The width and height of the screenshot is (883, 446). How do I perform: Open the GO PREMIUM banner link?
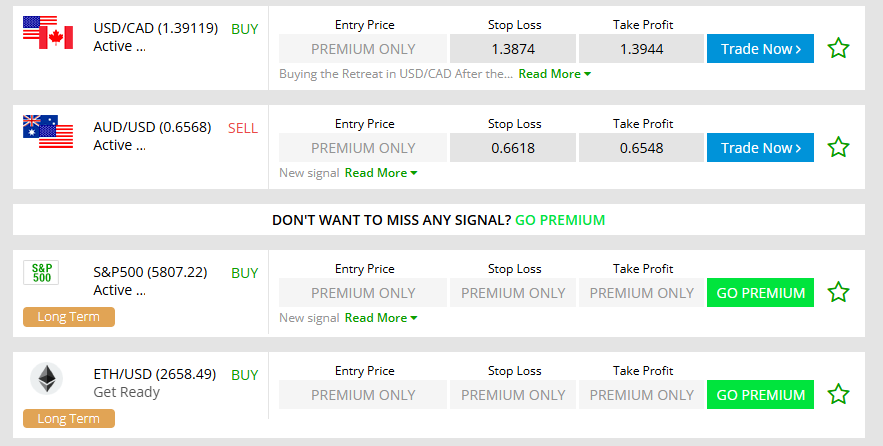(560, 220)
